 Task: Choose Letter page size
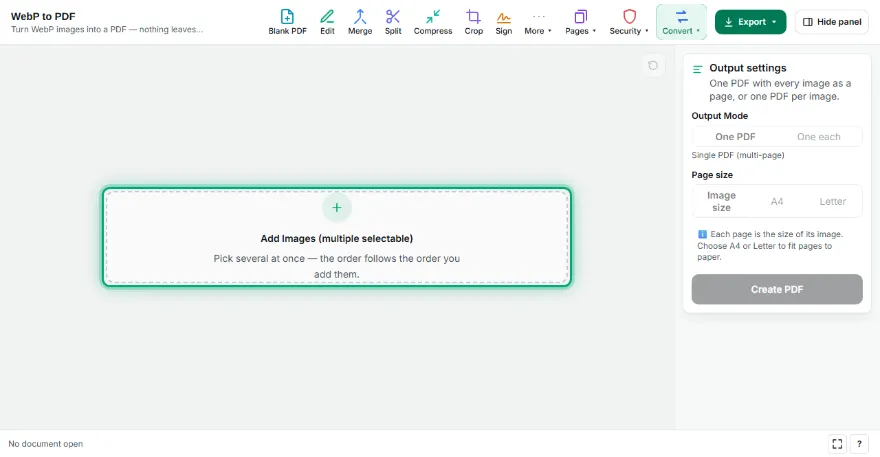(832, 201)
